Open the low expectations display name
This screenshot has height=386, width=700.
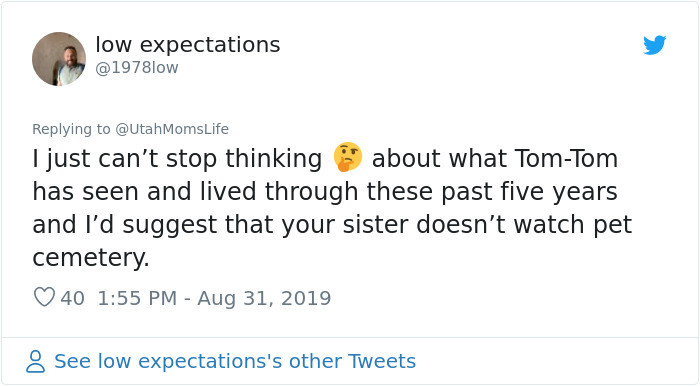pos(188,45)
